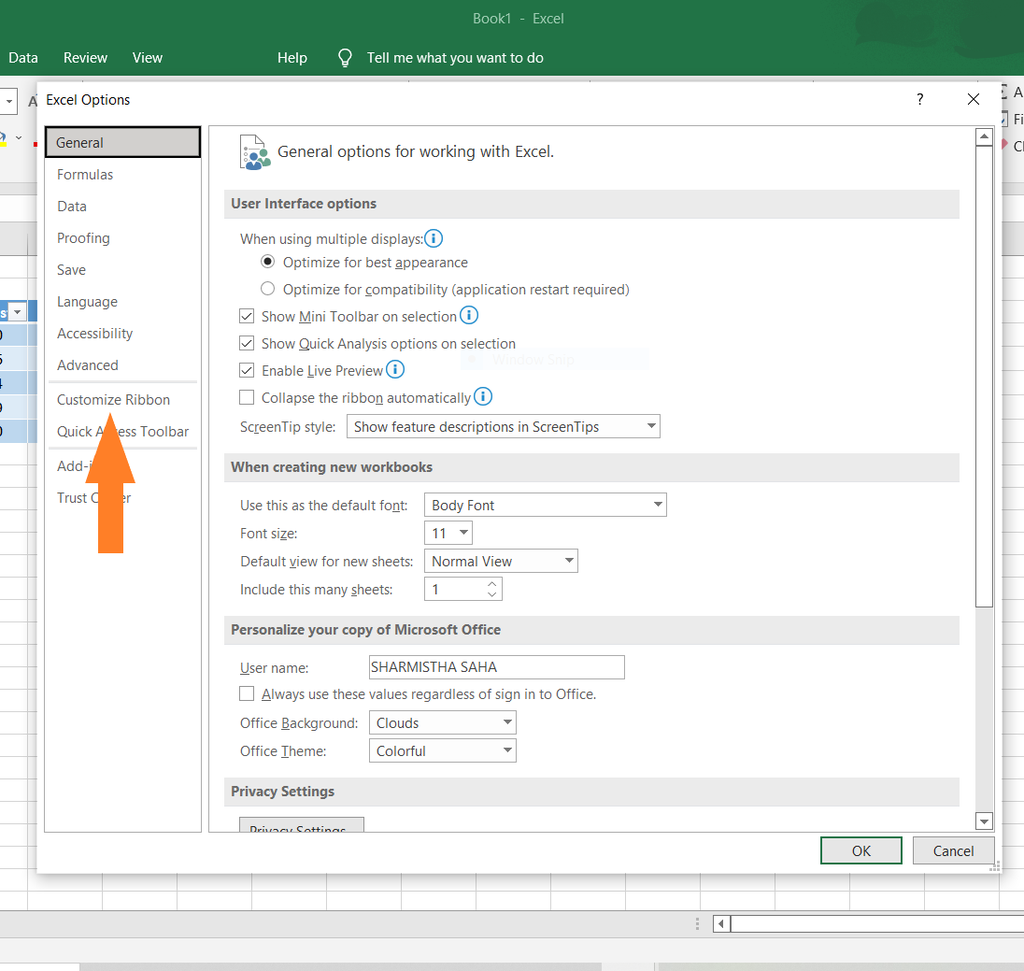
Task: Click scroll down arrow in options pane
Action: point(984,821)
